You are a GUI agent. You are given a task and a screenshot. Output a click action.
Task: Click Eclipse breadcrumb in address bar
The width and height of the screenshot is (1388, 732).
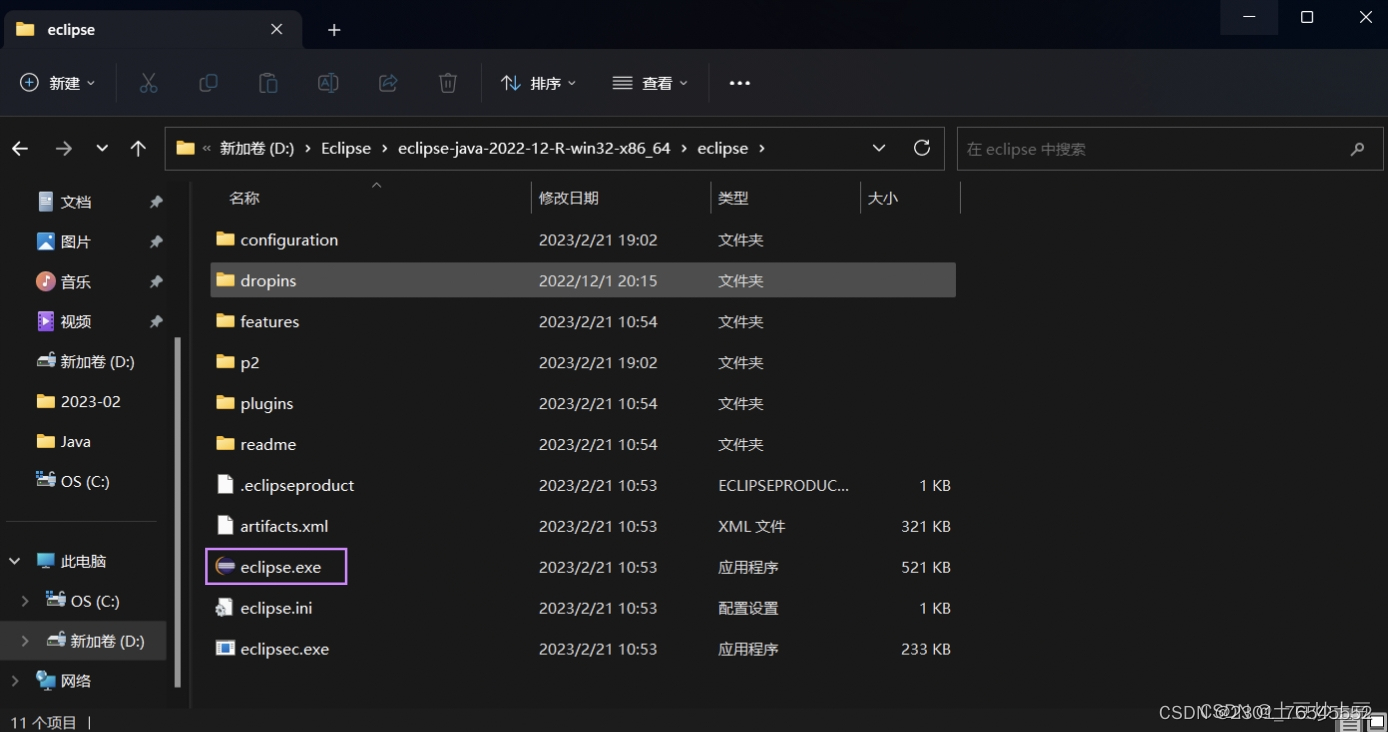pyautogui.click(x=346, y=148)
